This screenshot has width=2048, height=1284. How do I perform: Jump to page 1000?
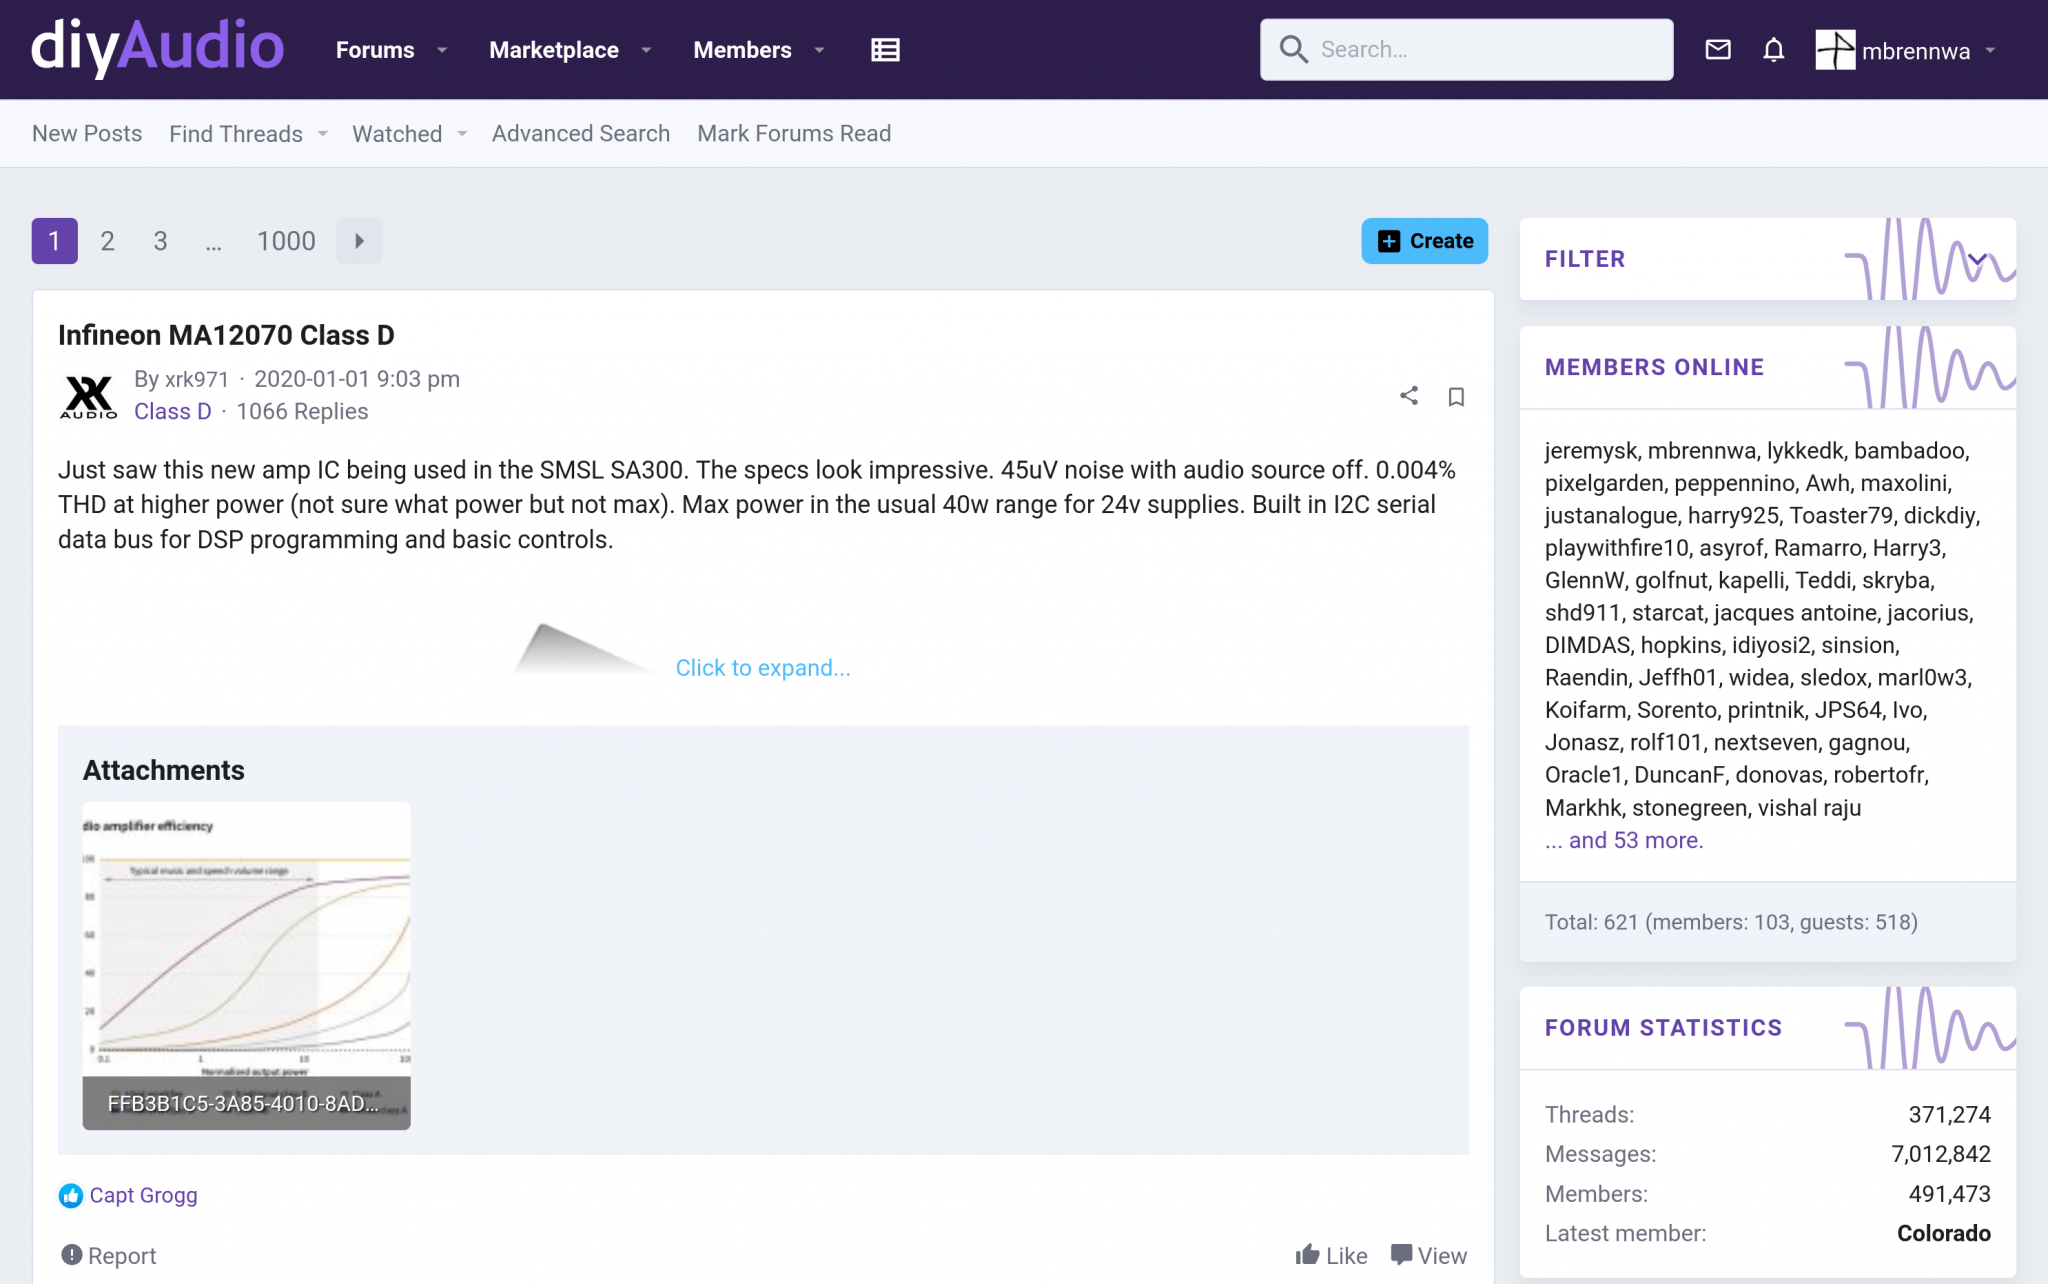[286, 241]
